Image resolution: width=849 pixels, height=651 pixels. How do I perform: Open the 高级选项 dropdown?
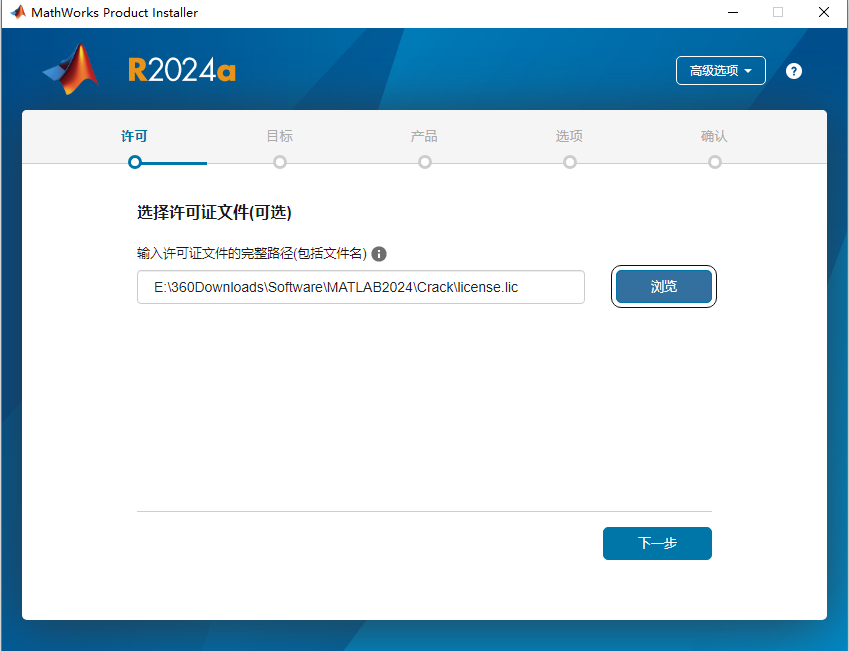point(720,70)
